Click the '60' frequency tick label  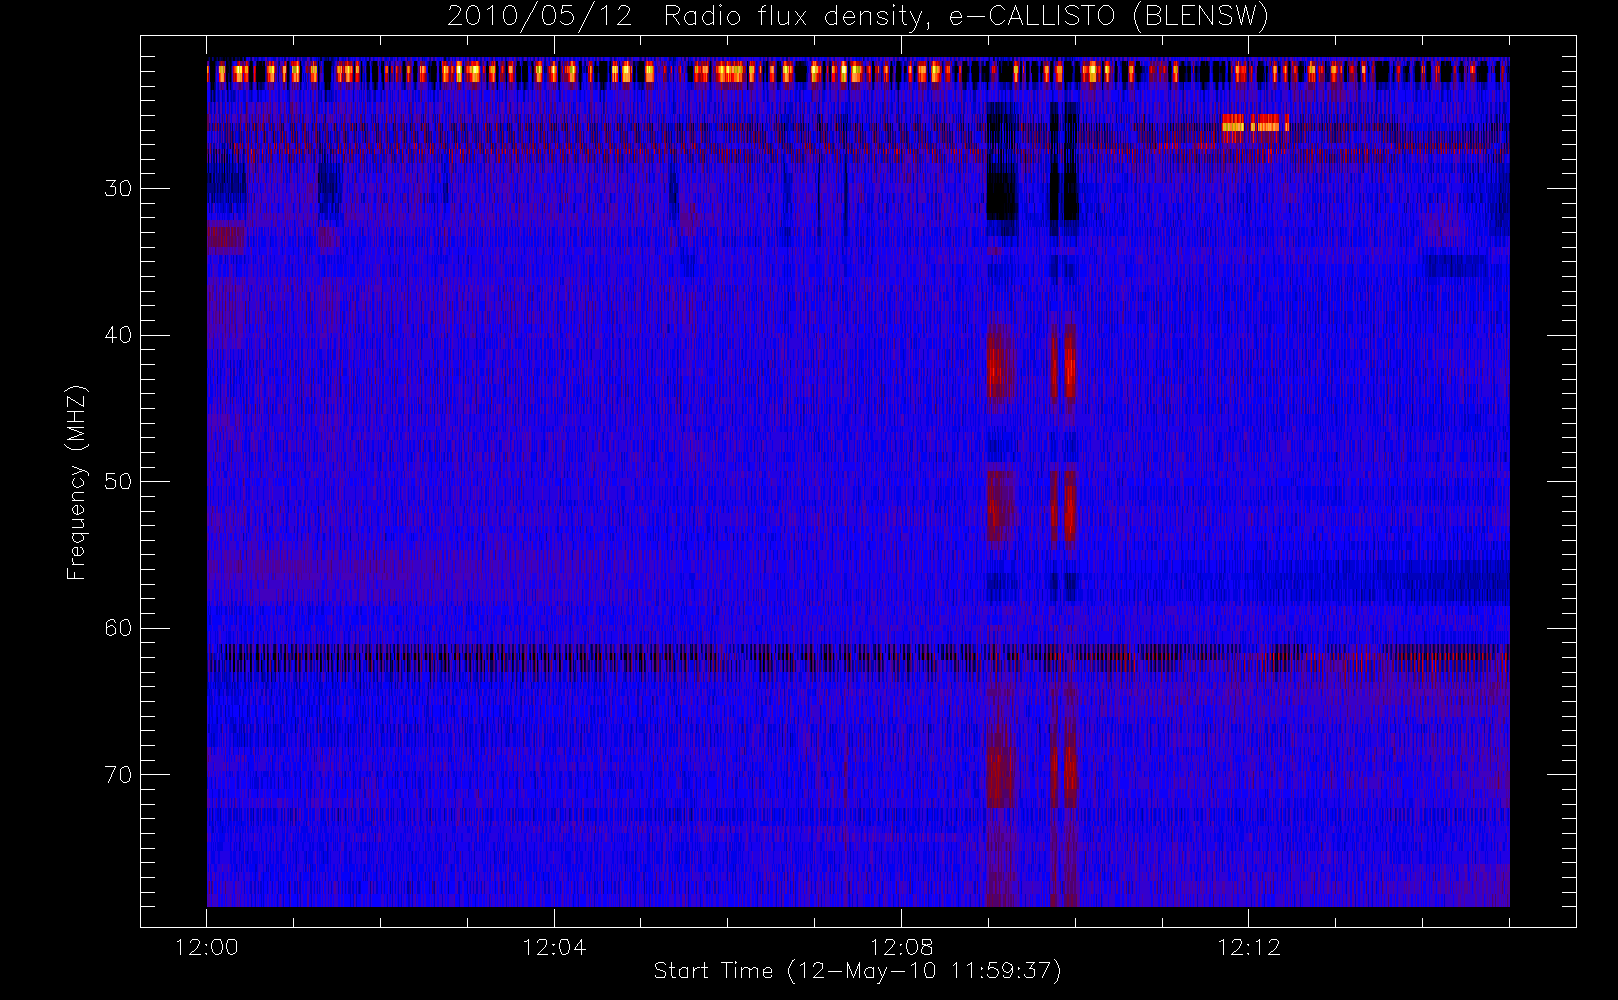tap(118, 628)
